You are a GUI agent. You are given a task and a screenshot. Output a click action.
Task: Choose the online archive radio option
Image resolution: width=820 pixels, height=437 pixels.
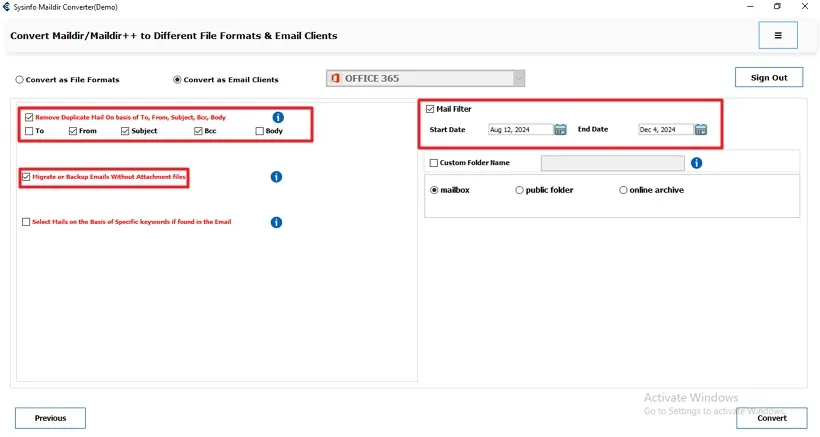[x=623, y=190]
